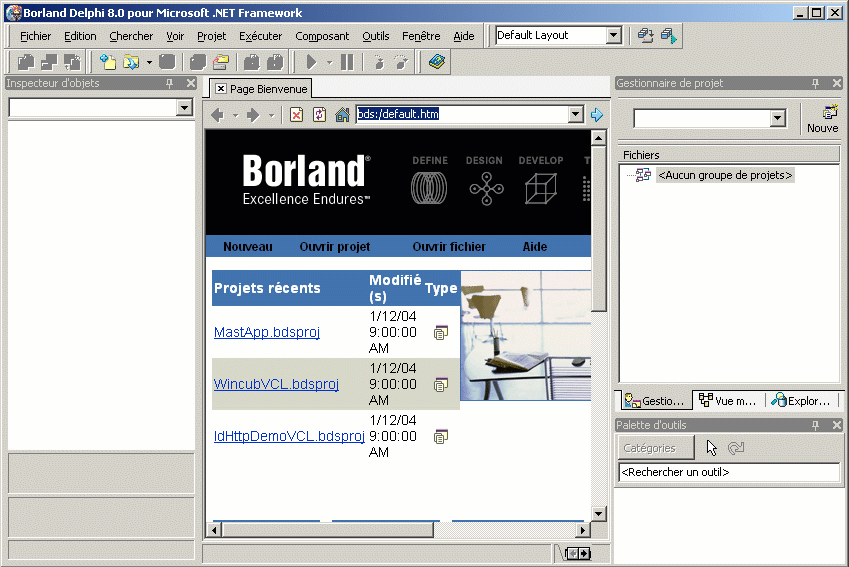Open the Default Layout dropdown
The image size is (849, 567).
(x=613, y=36)
